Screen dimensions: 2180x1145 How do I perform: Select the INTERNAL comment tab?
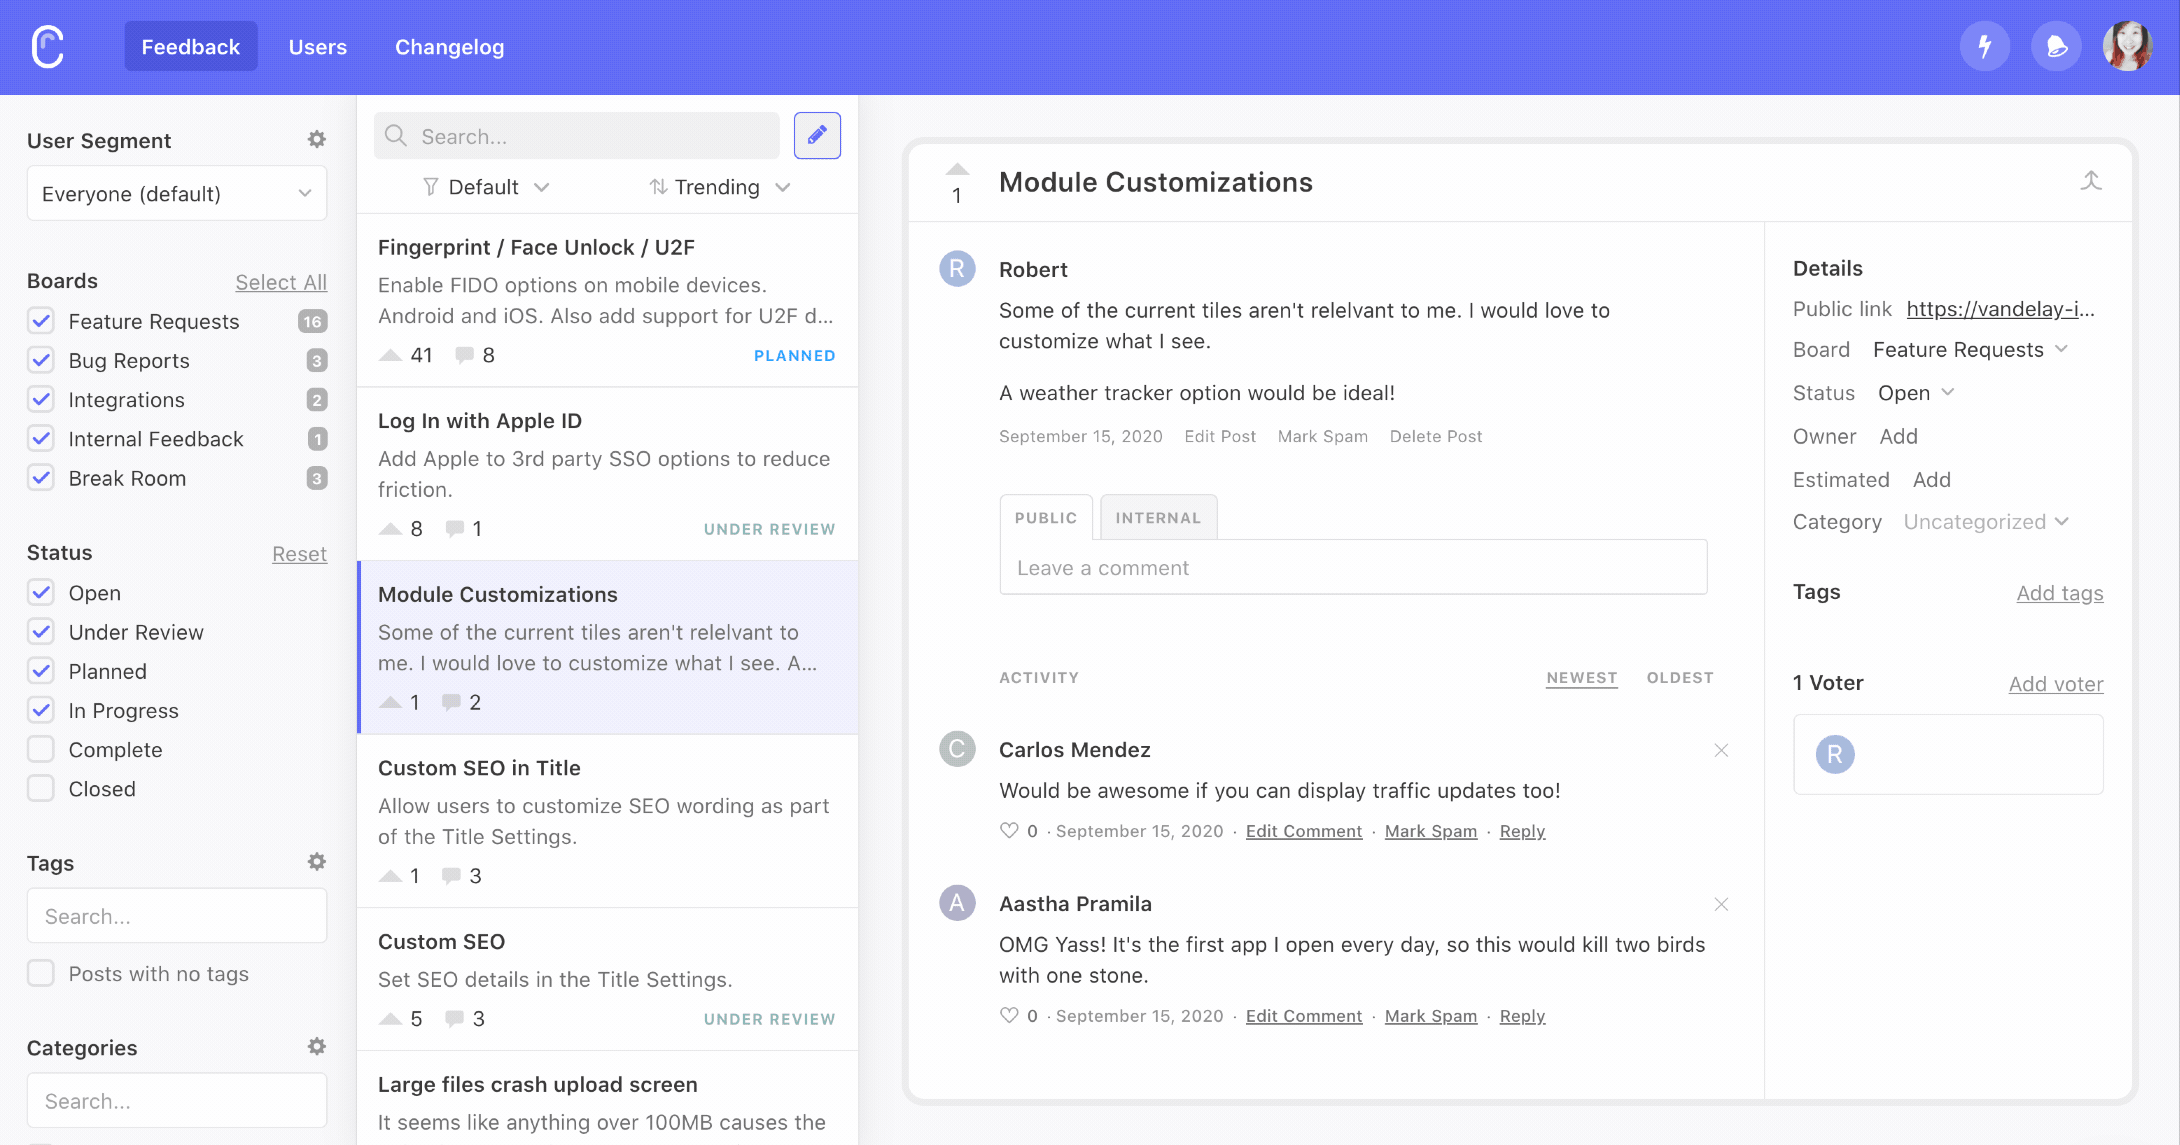click(x=1158, y=517)
